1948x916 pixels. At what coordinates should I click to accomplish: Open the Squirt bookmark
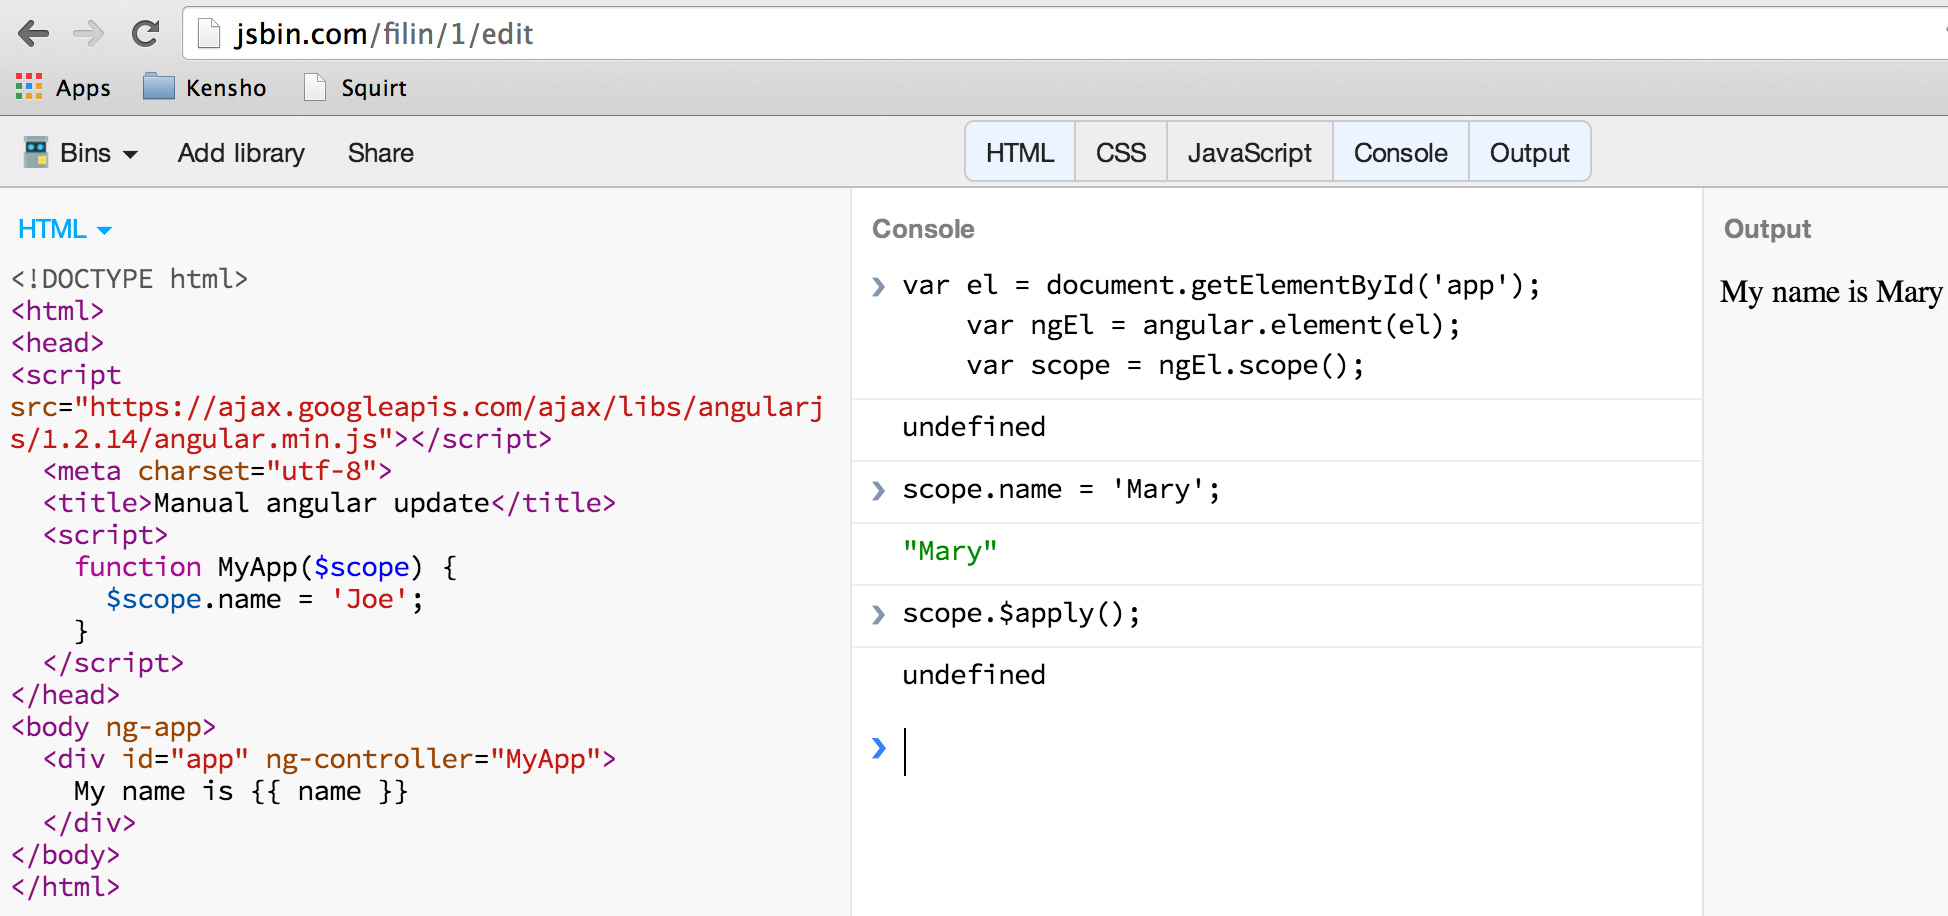pyautogui.click(x=355, y=88)
